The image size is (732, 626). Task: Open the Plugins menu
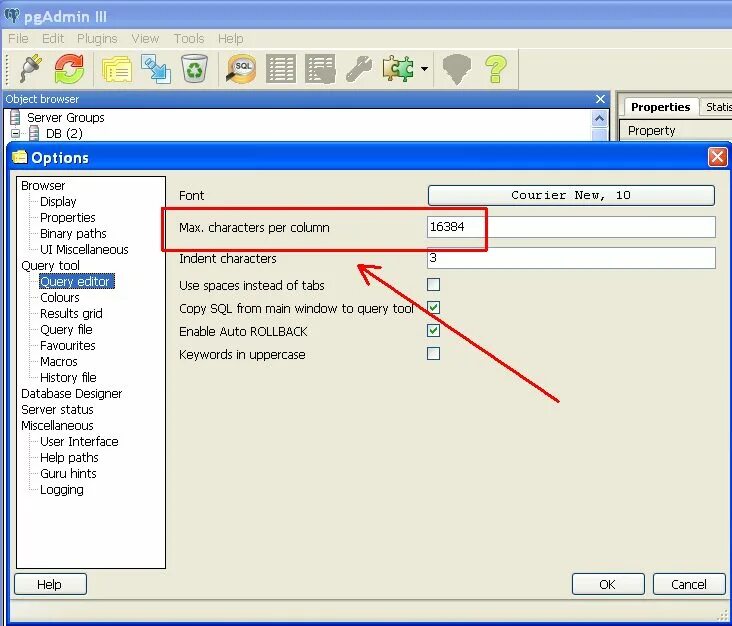point(97,38)
